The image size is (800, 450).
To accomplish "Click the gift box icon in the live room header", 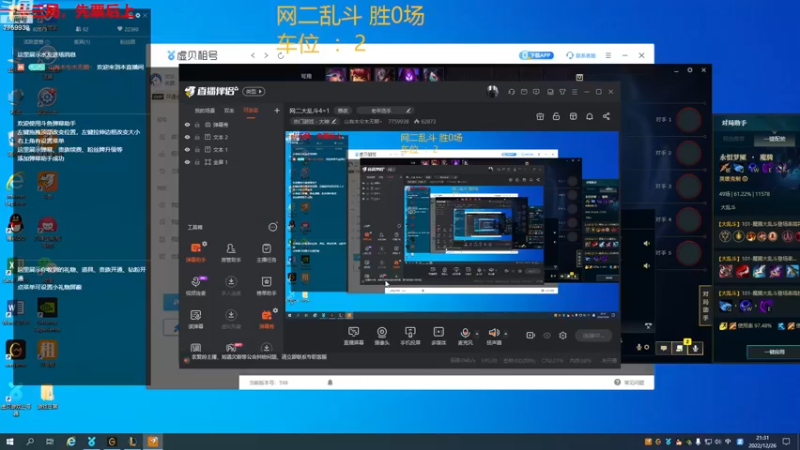I will click(540, 116).
